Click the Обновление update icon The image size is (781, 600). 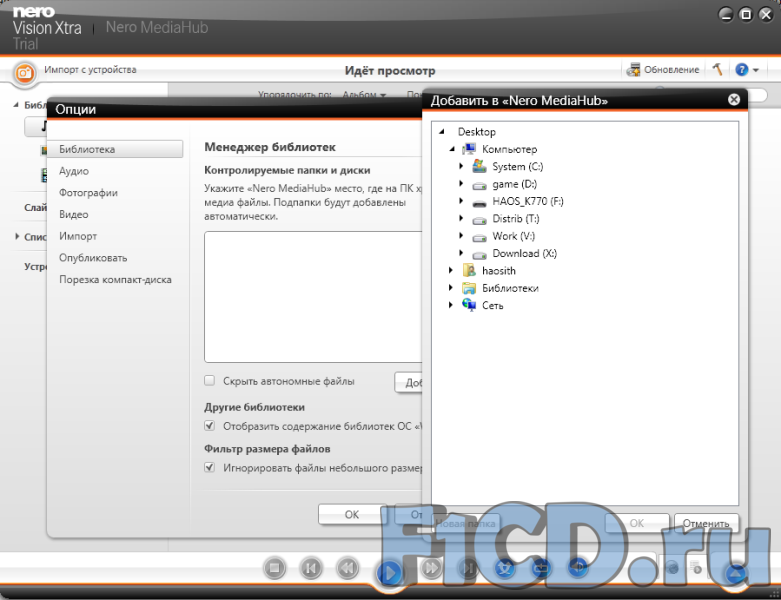click(x=633, y=70)
